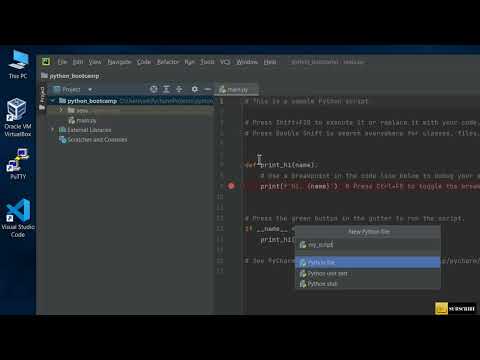Choose Python unit test in the popup
Screen dimensions: 480x360
coord(368,274)
